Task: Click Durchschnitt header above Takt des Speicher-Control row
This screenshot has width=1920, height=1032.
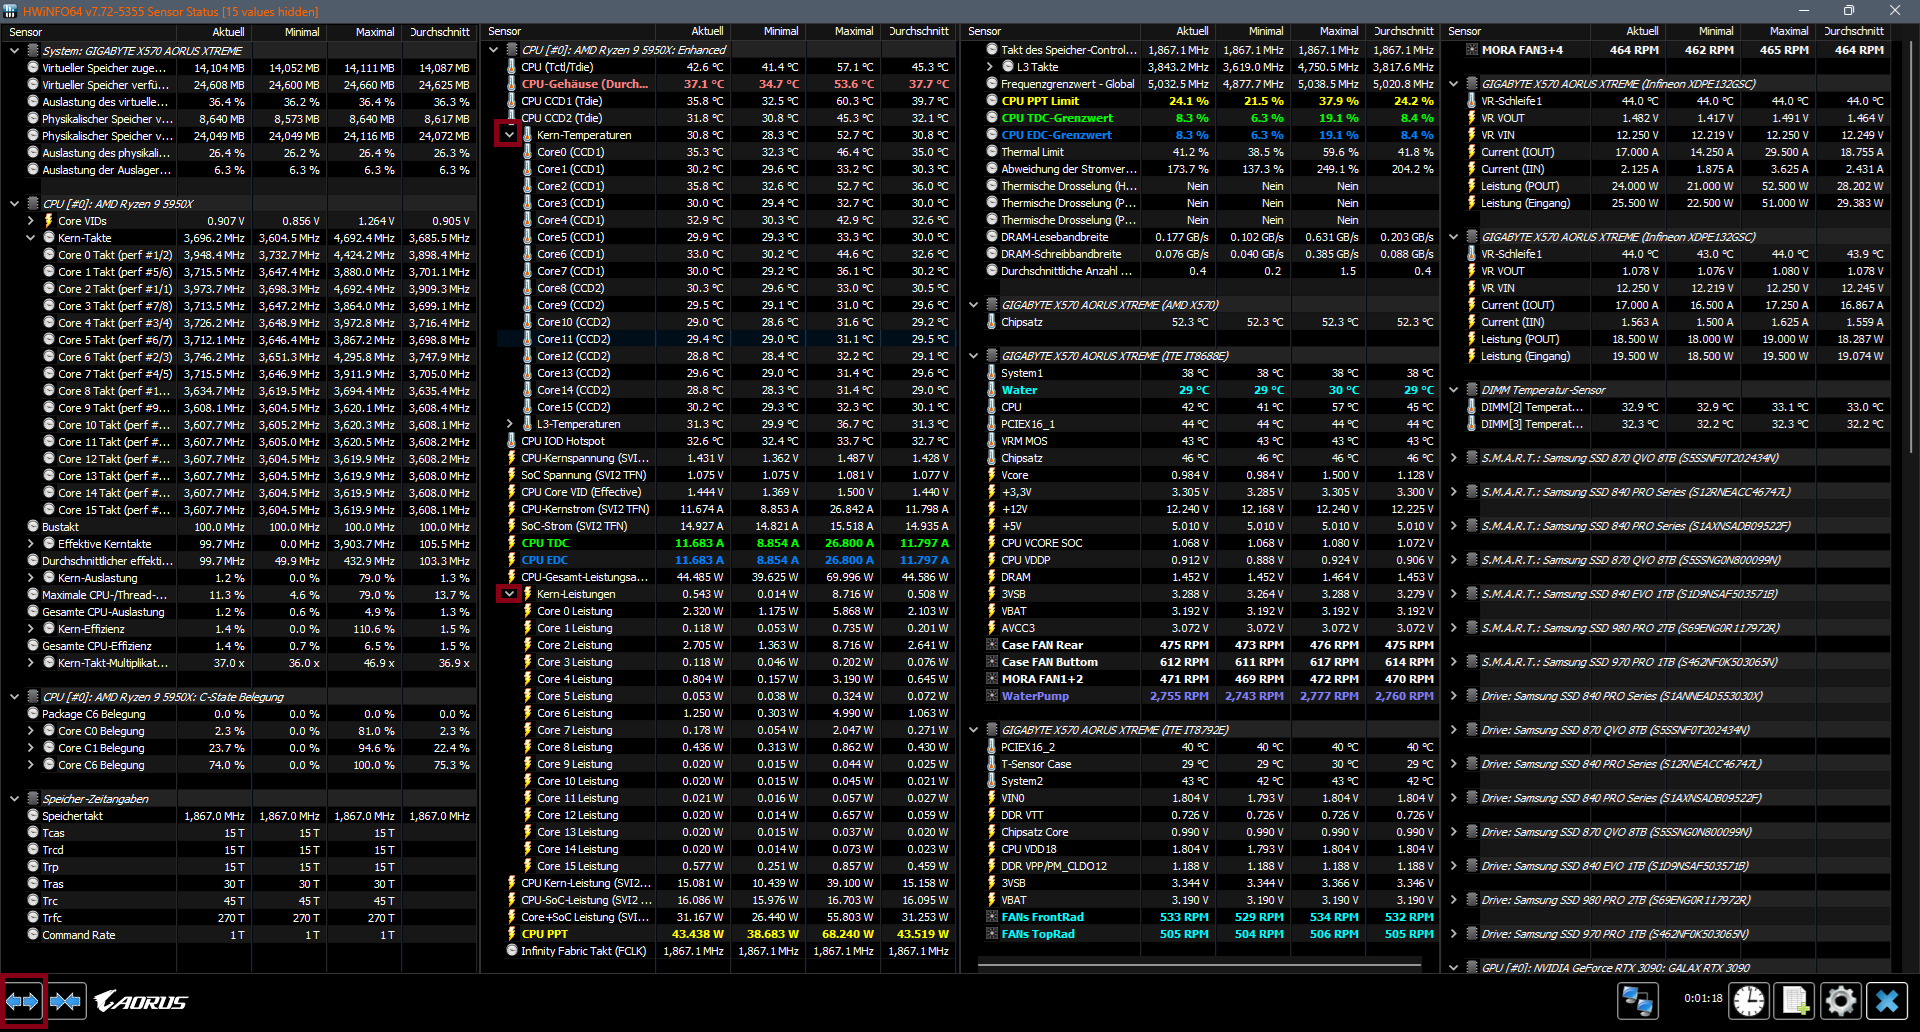Action: coord(1403,32)
